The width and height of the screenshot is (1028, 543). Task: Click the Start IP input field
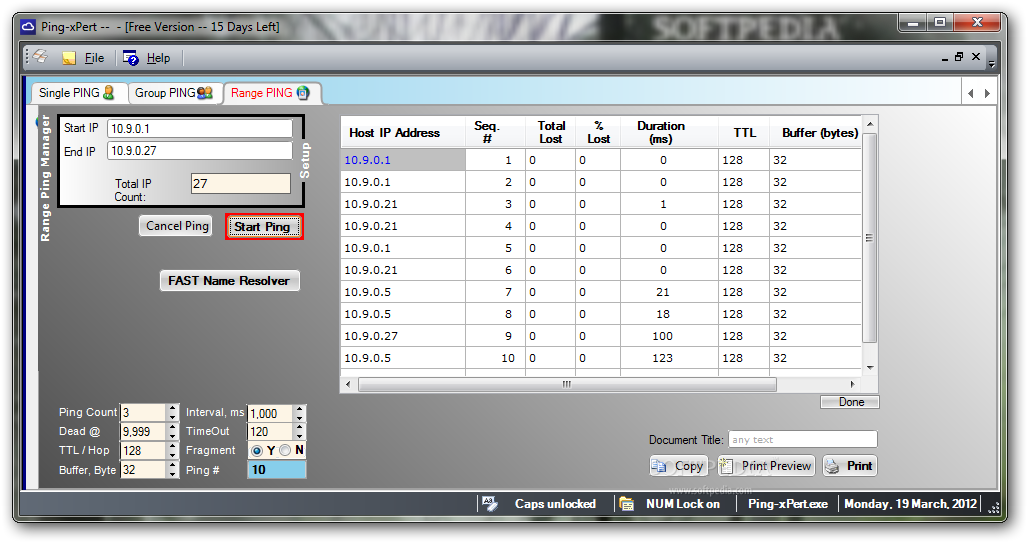pos(200,129)
